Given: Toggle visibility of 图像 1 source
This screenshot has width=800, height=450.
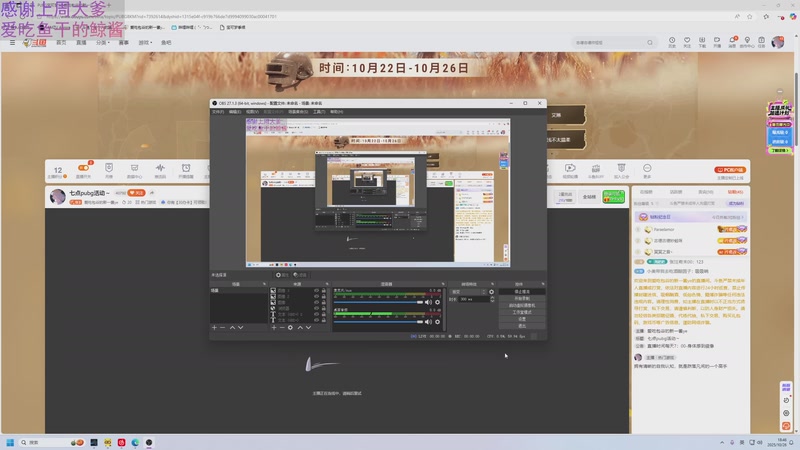Looking at the screenshot, I should pyautogui.click(x=316, y=290).
